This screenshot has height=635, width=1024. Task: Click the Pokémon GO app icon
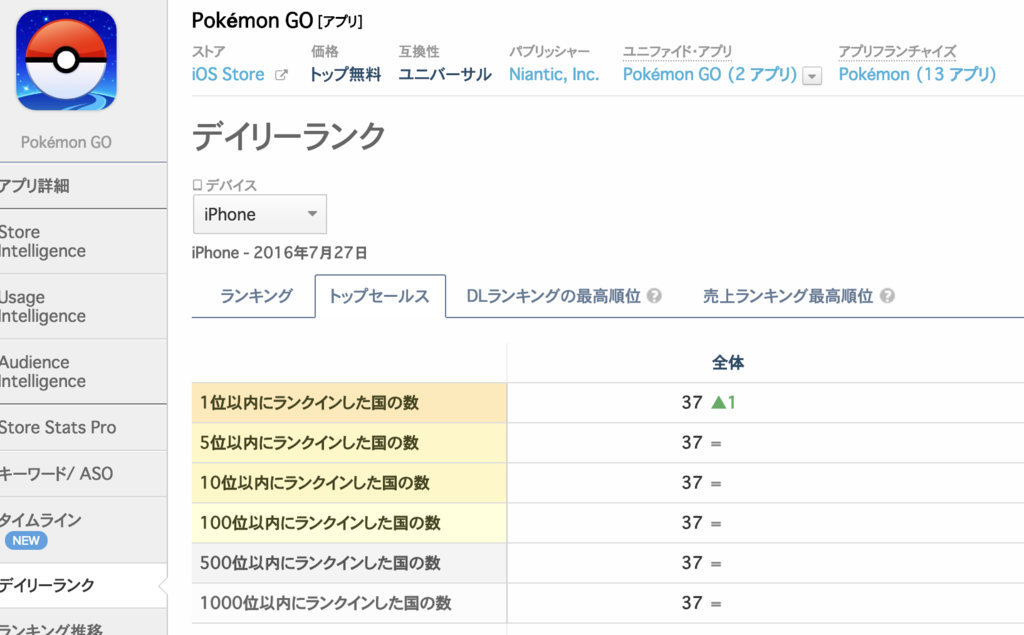tap(66, 60)
